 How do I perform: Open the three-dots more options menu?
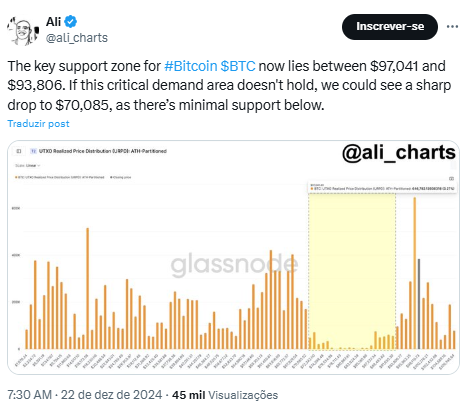tap(452, 27)
